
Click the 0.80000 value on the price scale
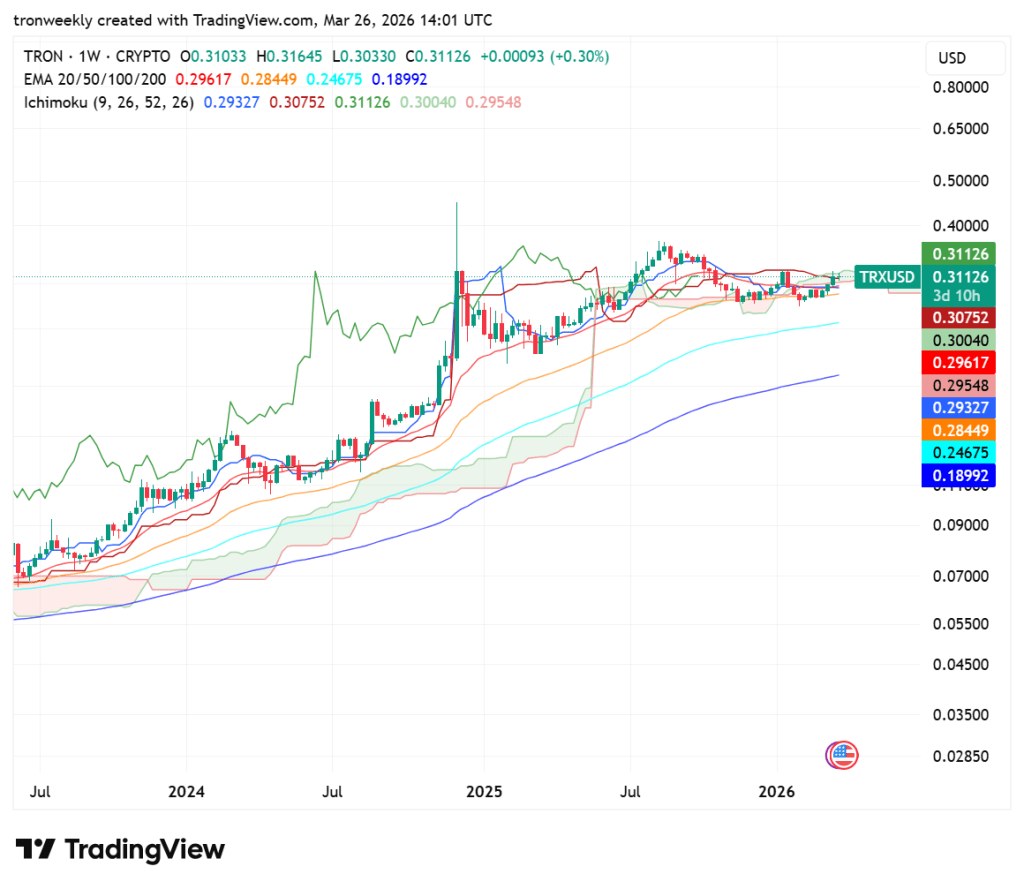(961, 86)
